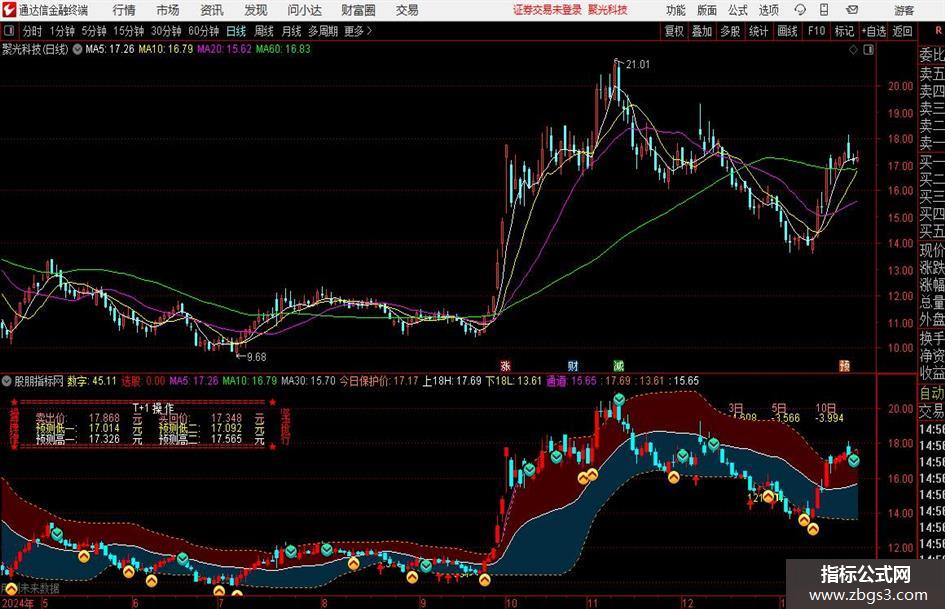The image size is (945, 609).
Task: Click the diamond icon at chart top right
Action: point(853,49)
